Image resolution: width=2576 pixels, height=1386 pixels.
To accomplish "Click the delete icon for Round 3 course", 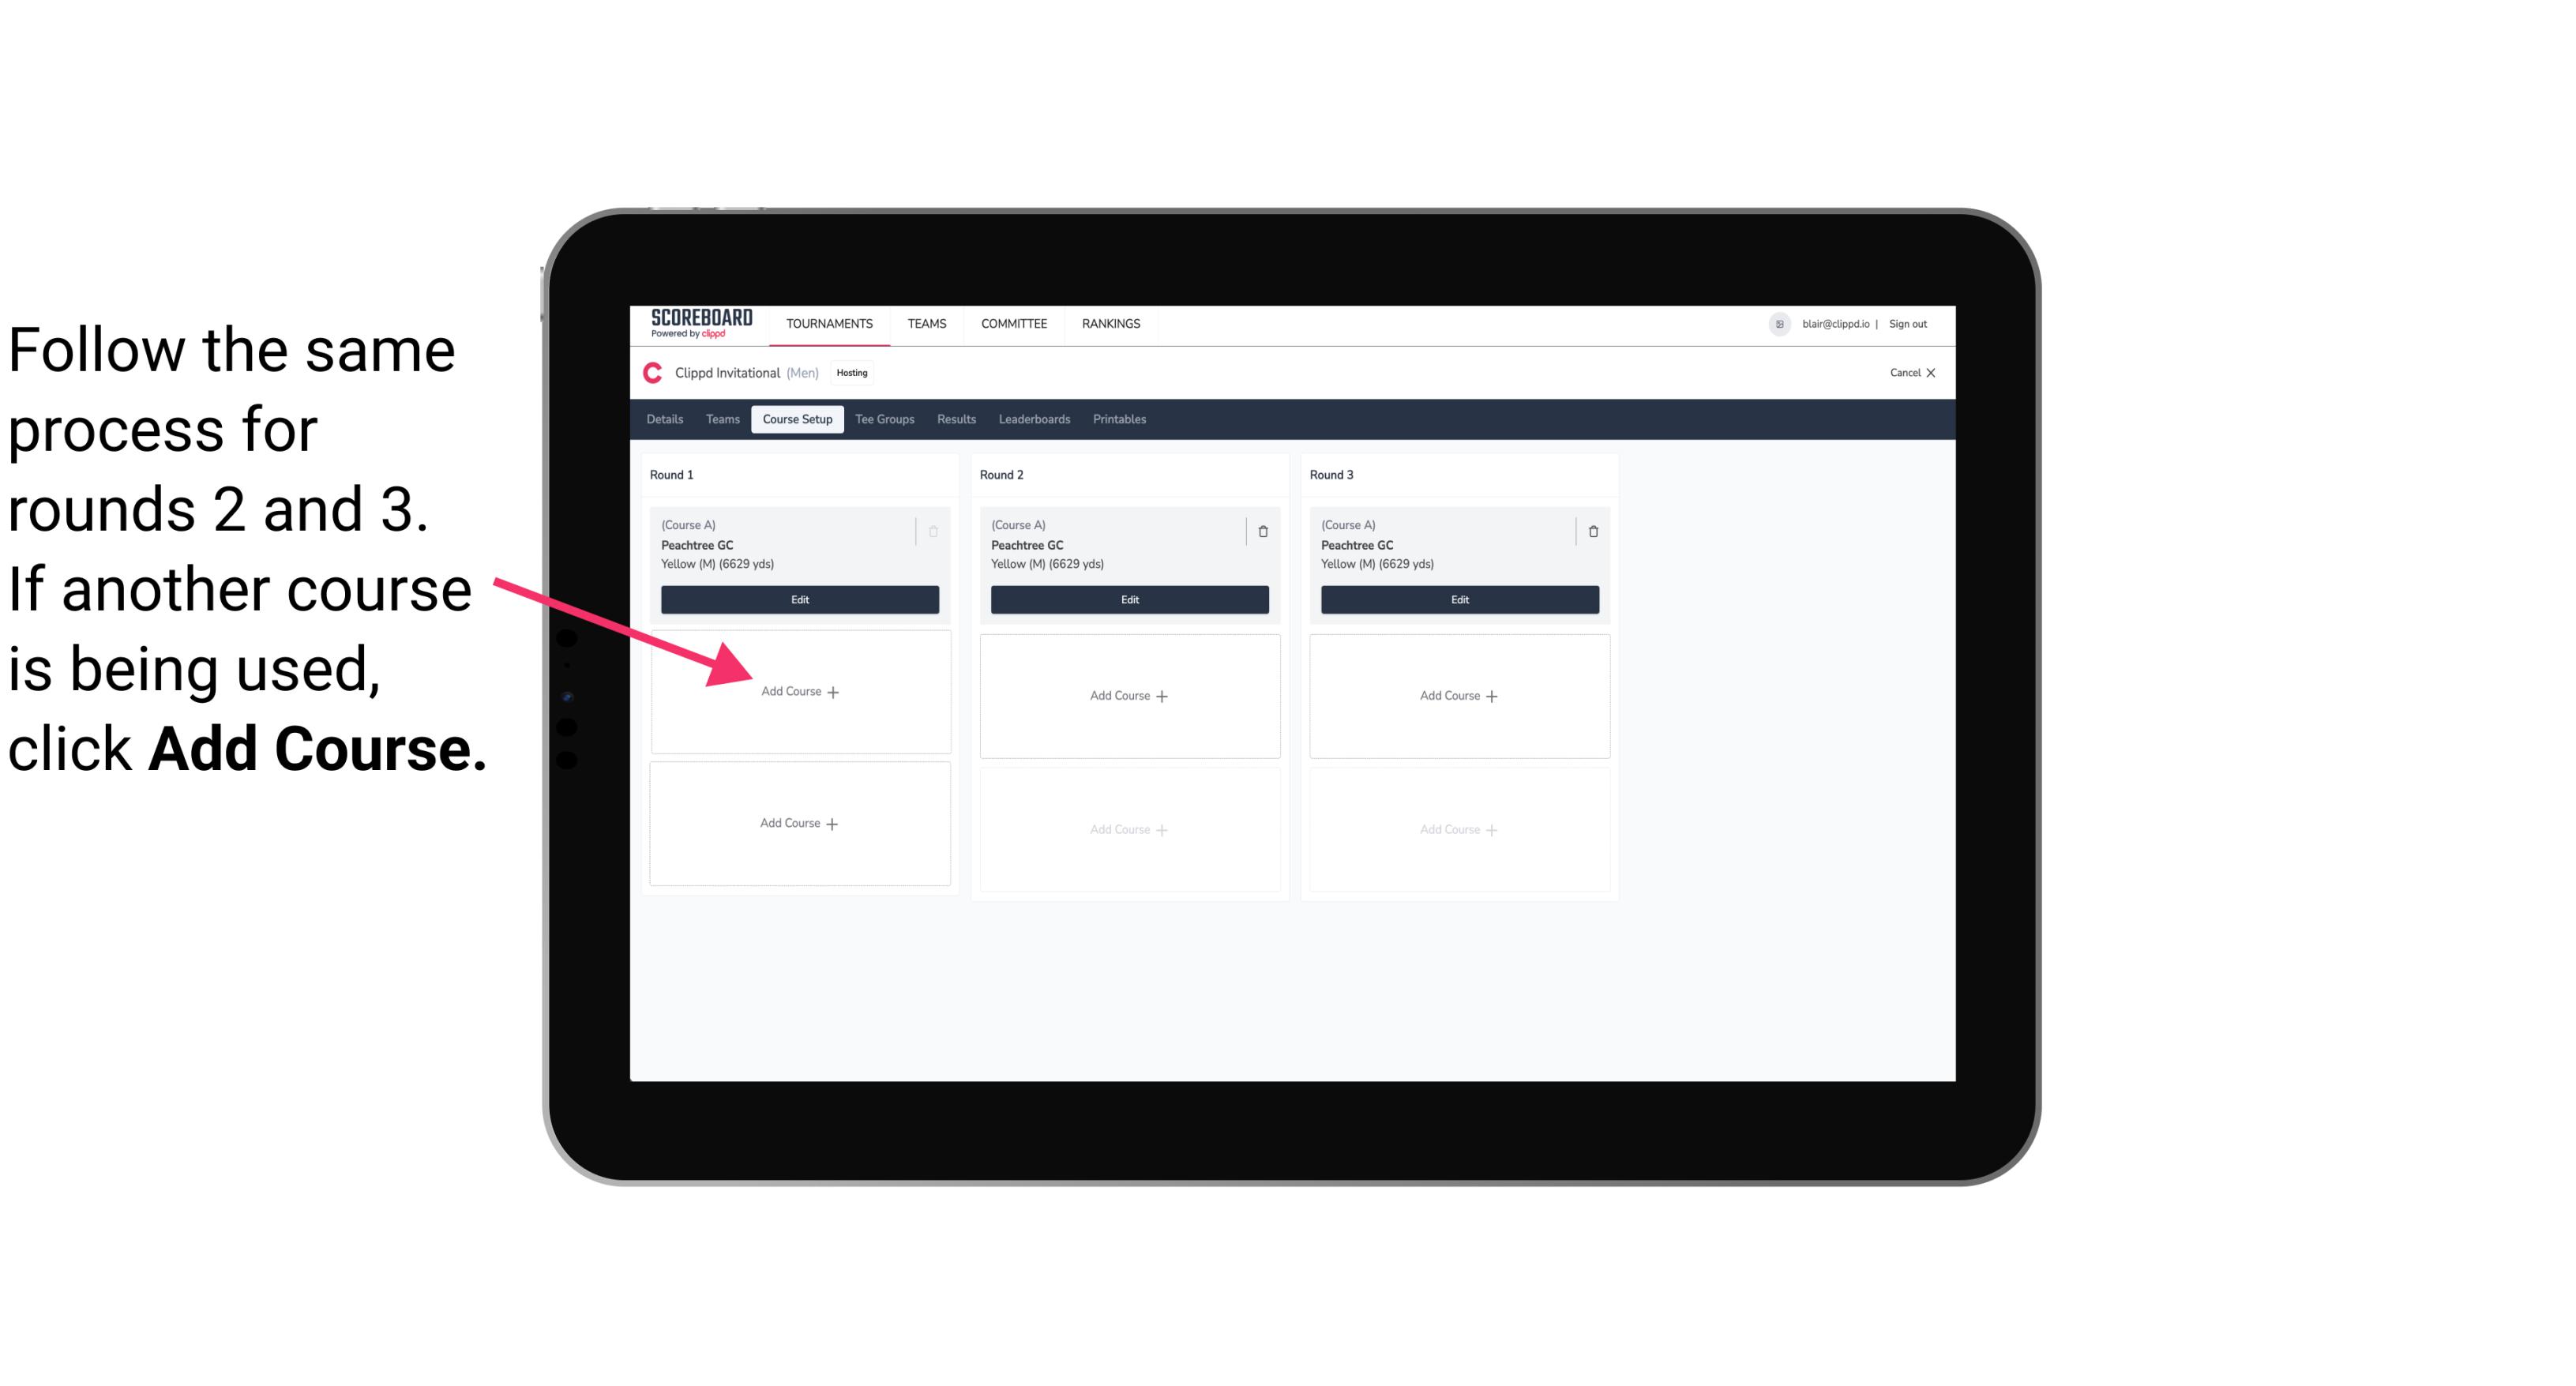I will pyautogui.click(x=1588, y=531).
